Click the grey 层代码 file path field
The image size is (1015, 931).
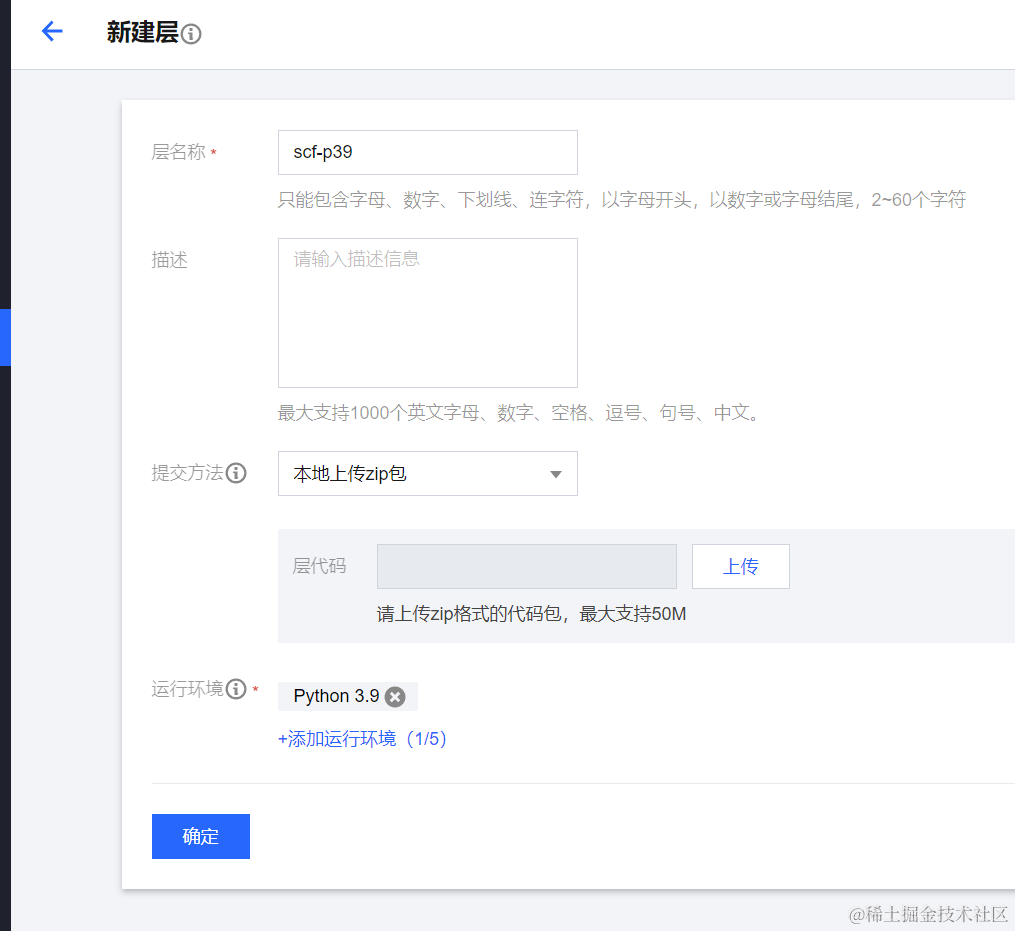click(x=527, y=566)
